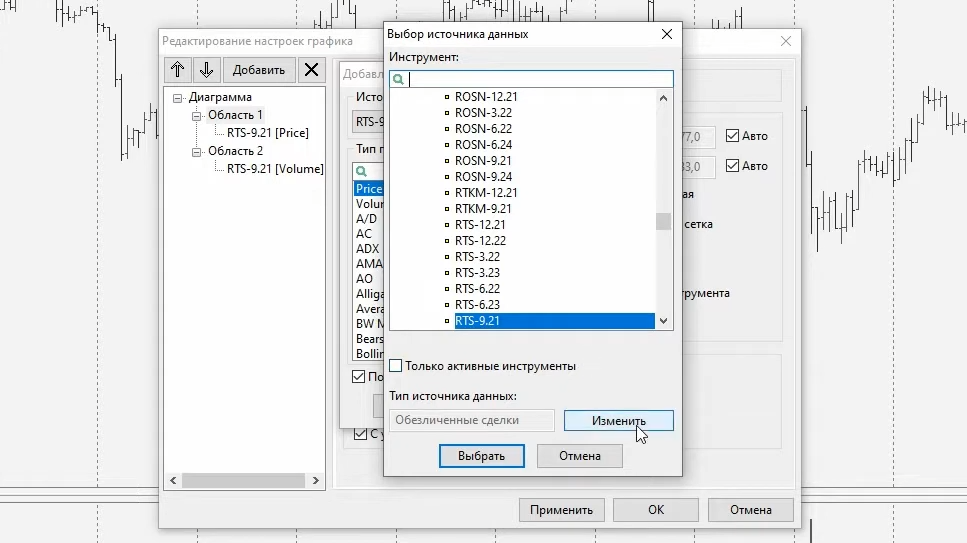The image size is (967, 543).
Task: Click the tree horizontal scroll right arrow
Action: [x=317, y=481]
